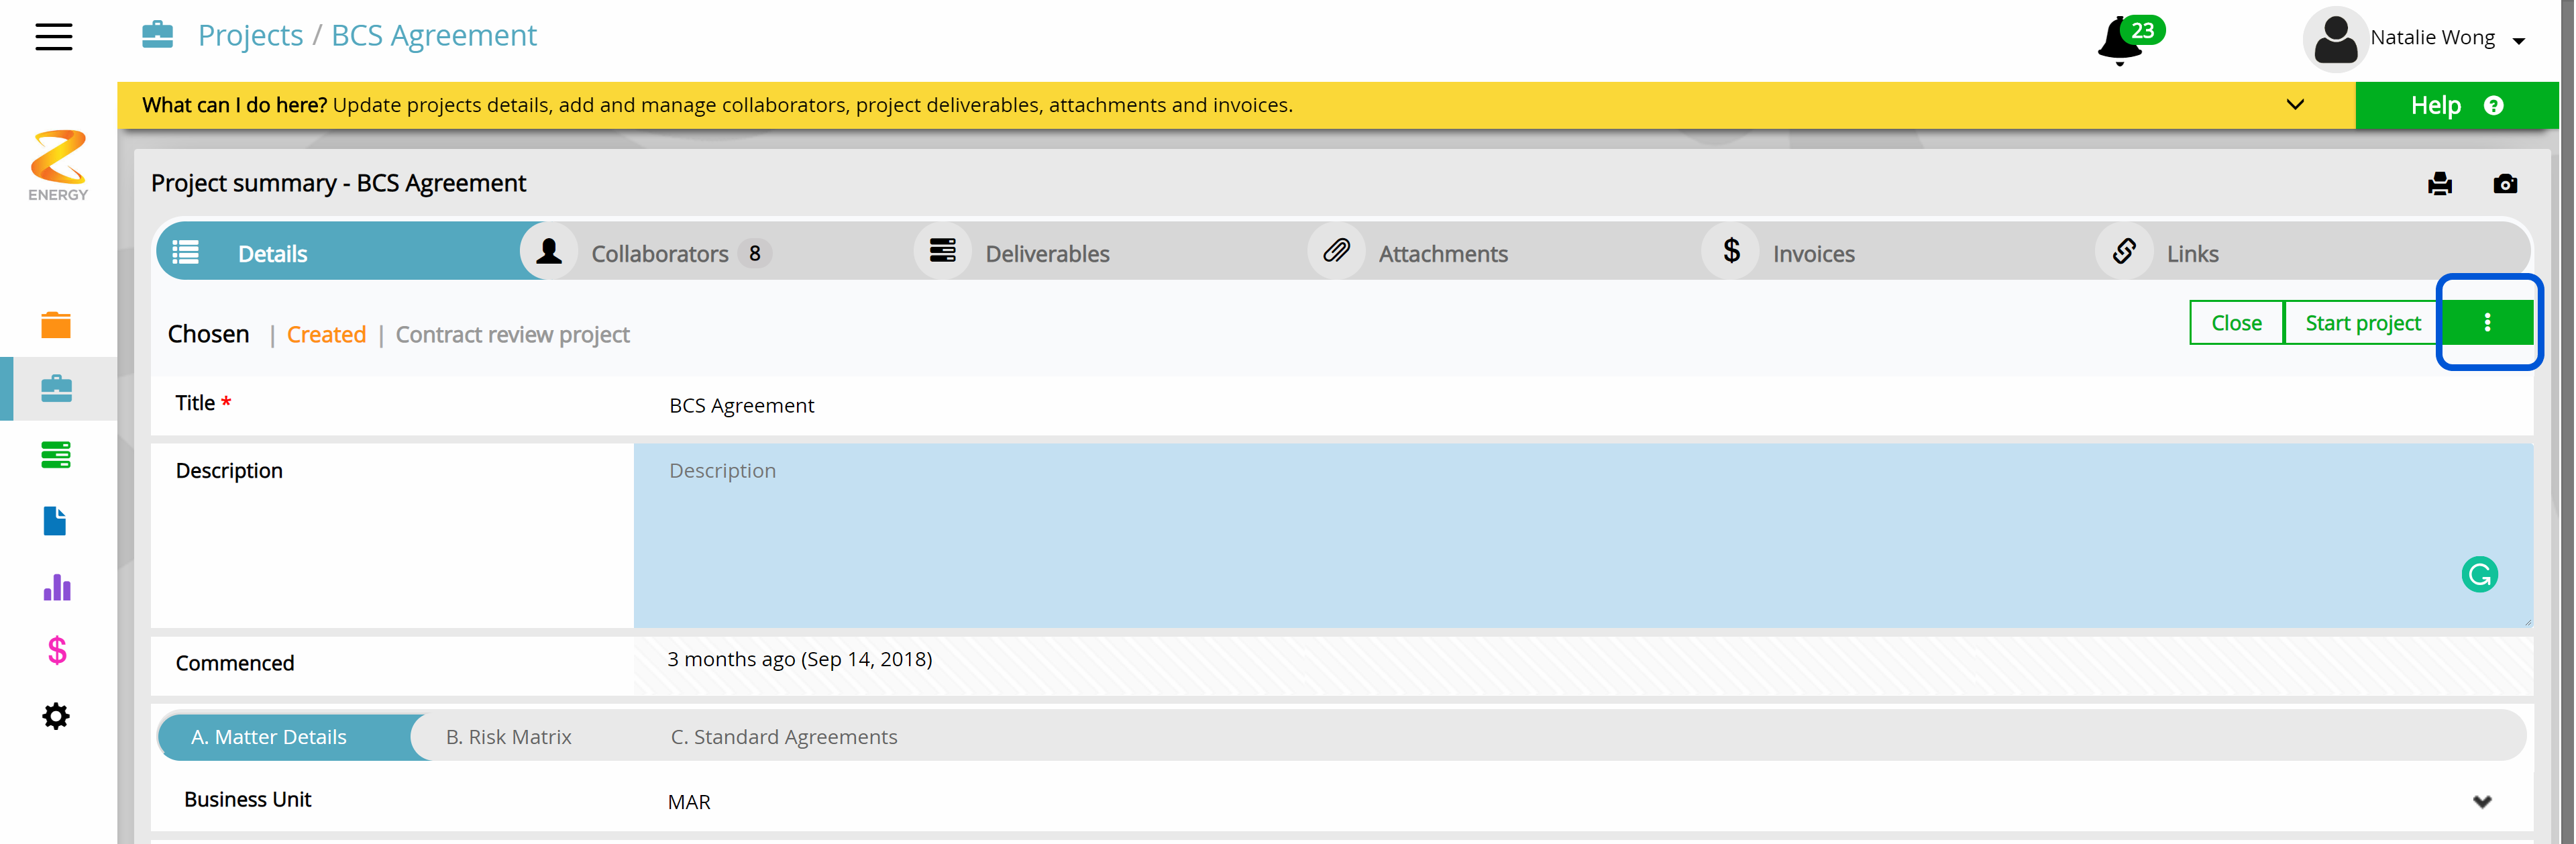Screen dimensions: 2576x844
Task: Select the C. Standard Agreements sub-tab
Action: point(783,737)
